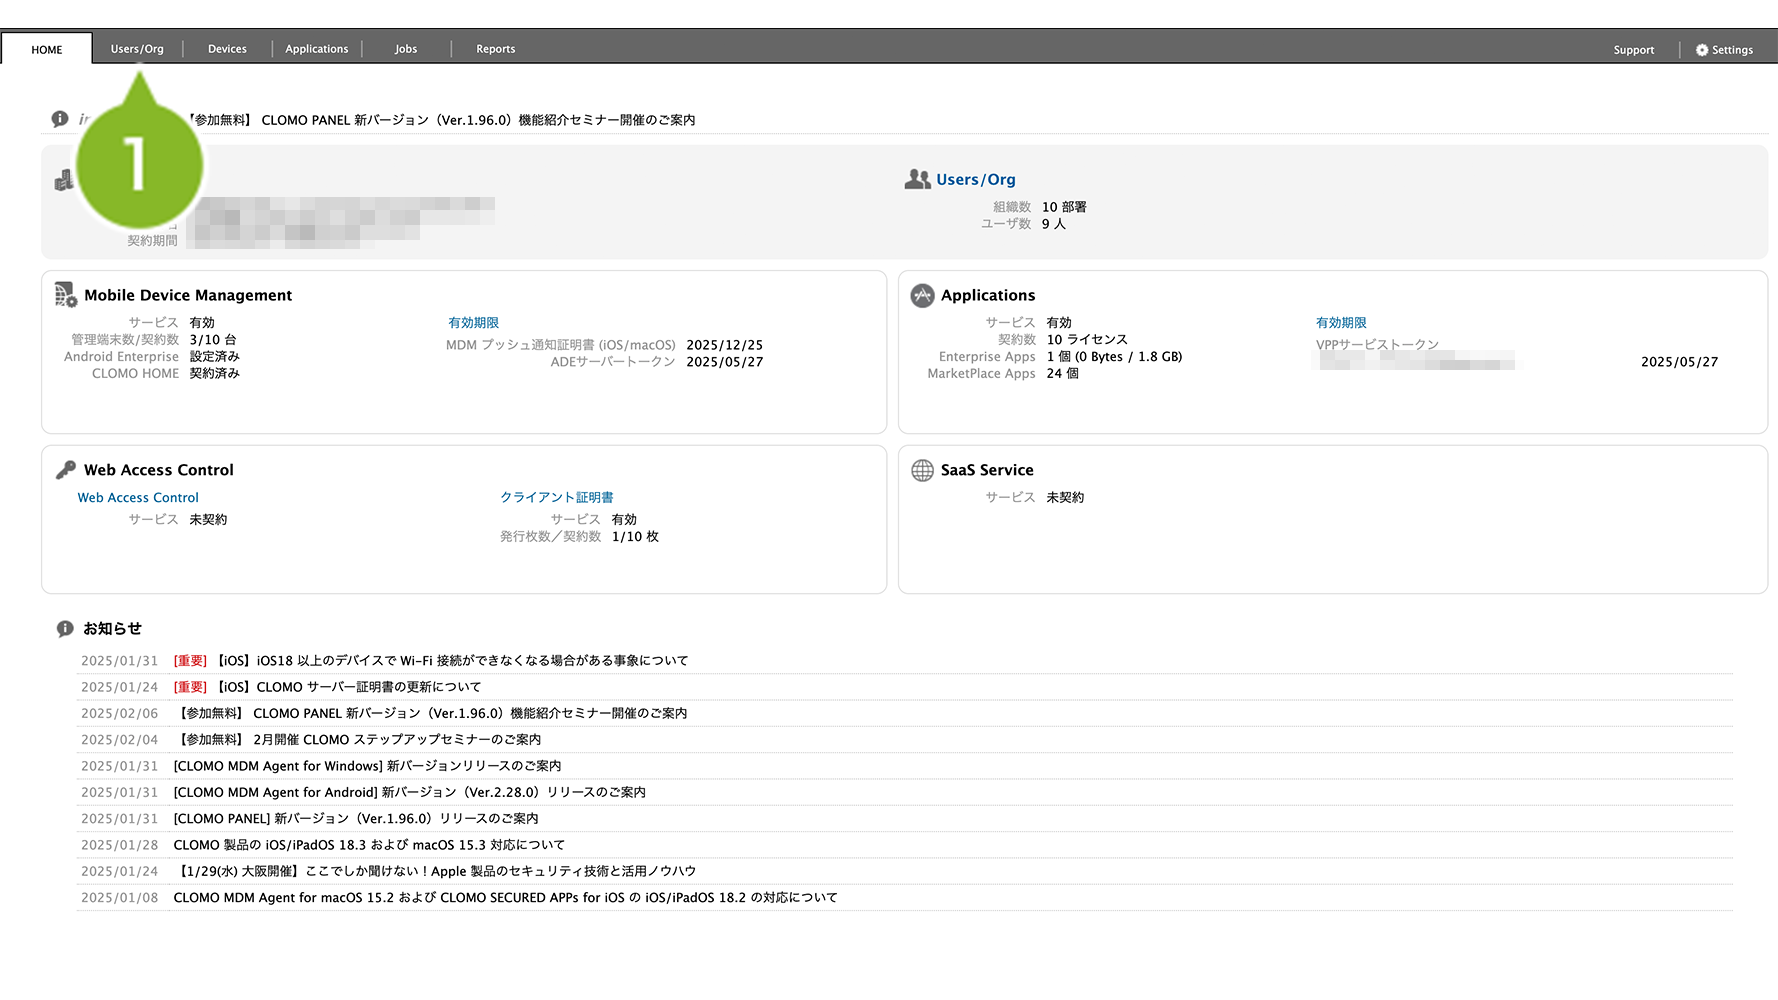
Task: Open the iOS/iPadOS 18.3 and macOS 15.3 notice
Action: pos(369,845)
